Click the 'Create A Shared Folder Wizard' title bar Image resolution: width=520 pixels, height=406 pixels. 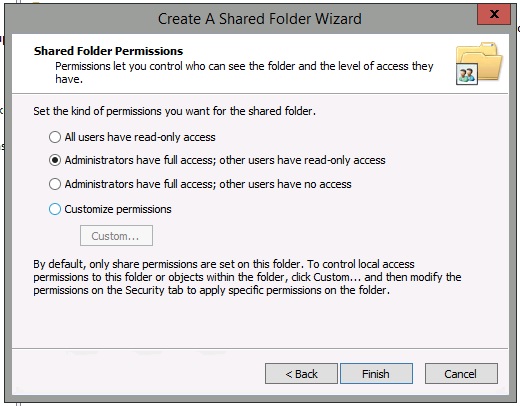(x=260, y=19)
